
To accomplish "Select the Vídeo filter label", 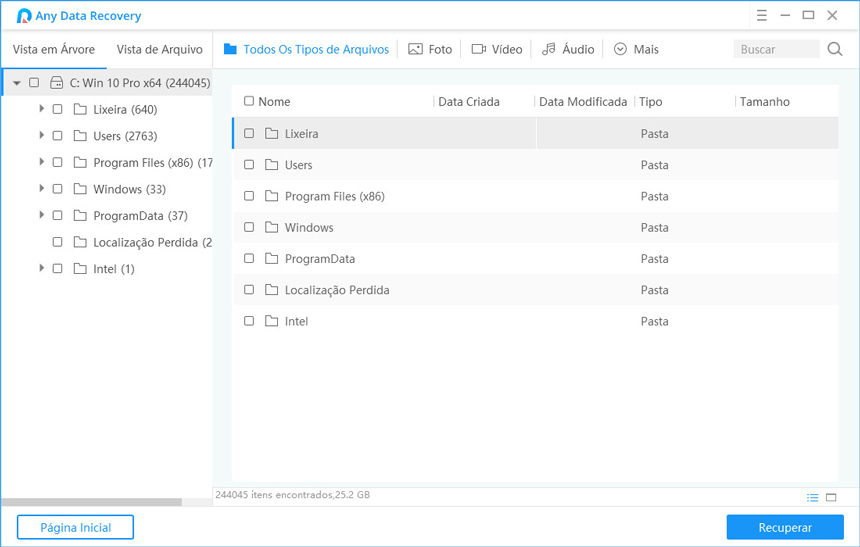I will coord(507,49).
